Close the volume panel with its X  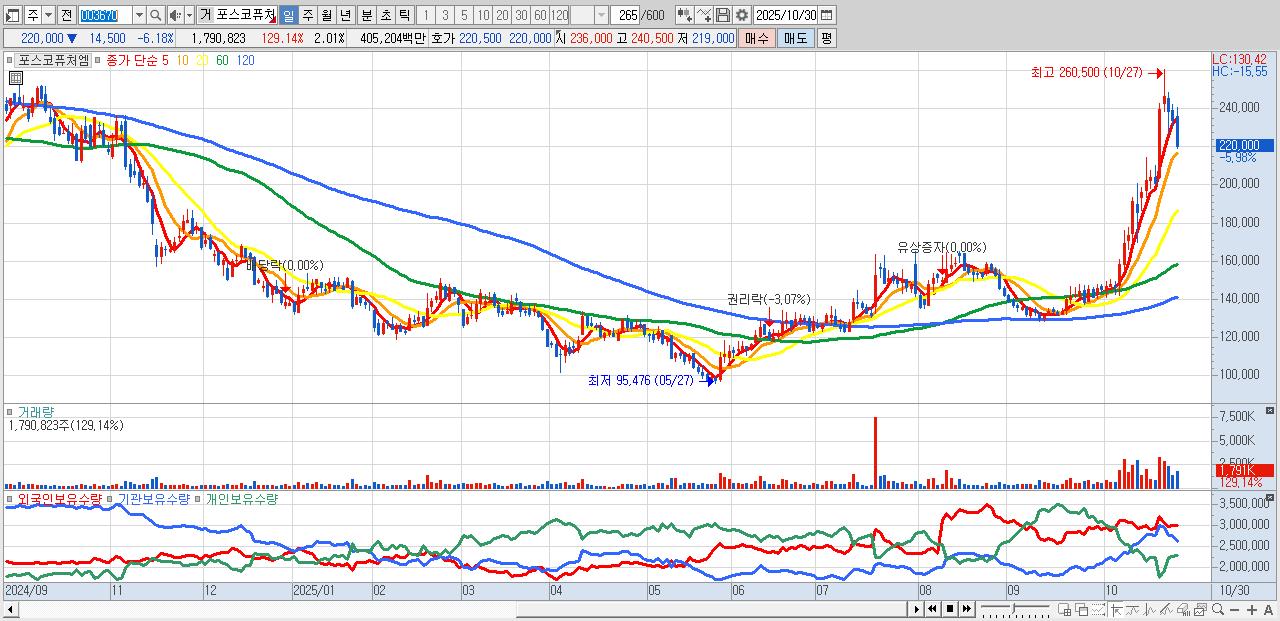coord(1270,411)
